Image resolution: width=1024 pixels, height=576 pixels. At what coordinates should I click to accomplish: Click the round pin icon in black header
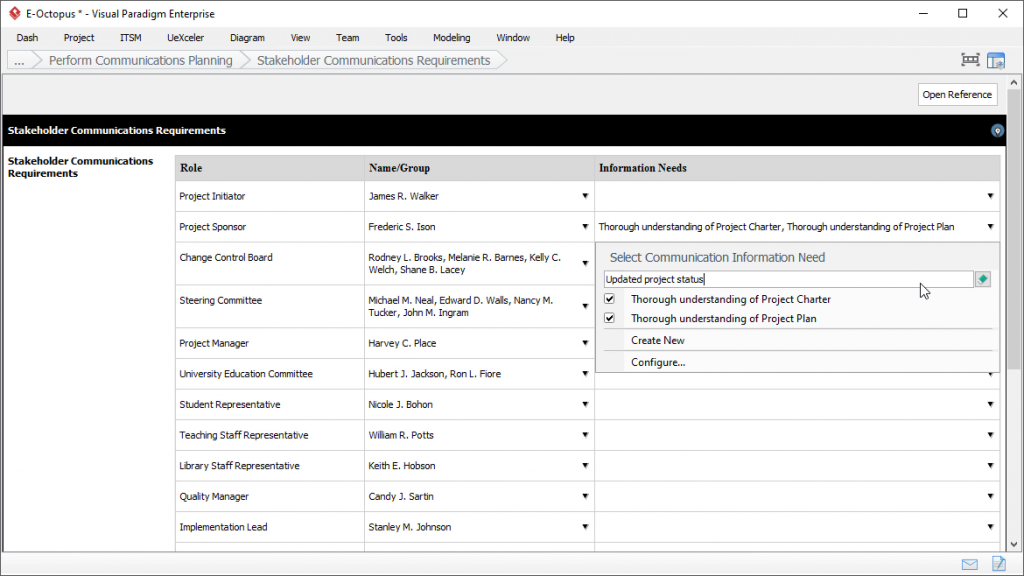coord(996,131)
